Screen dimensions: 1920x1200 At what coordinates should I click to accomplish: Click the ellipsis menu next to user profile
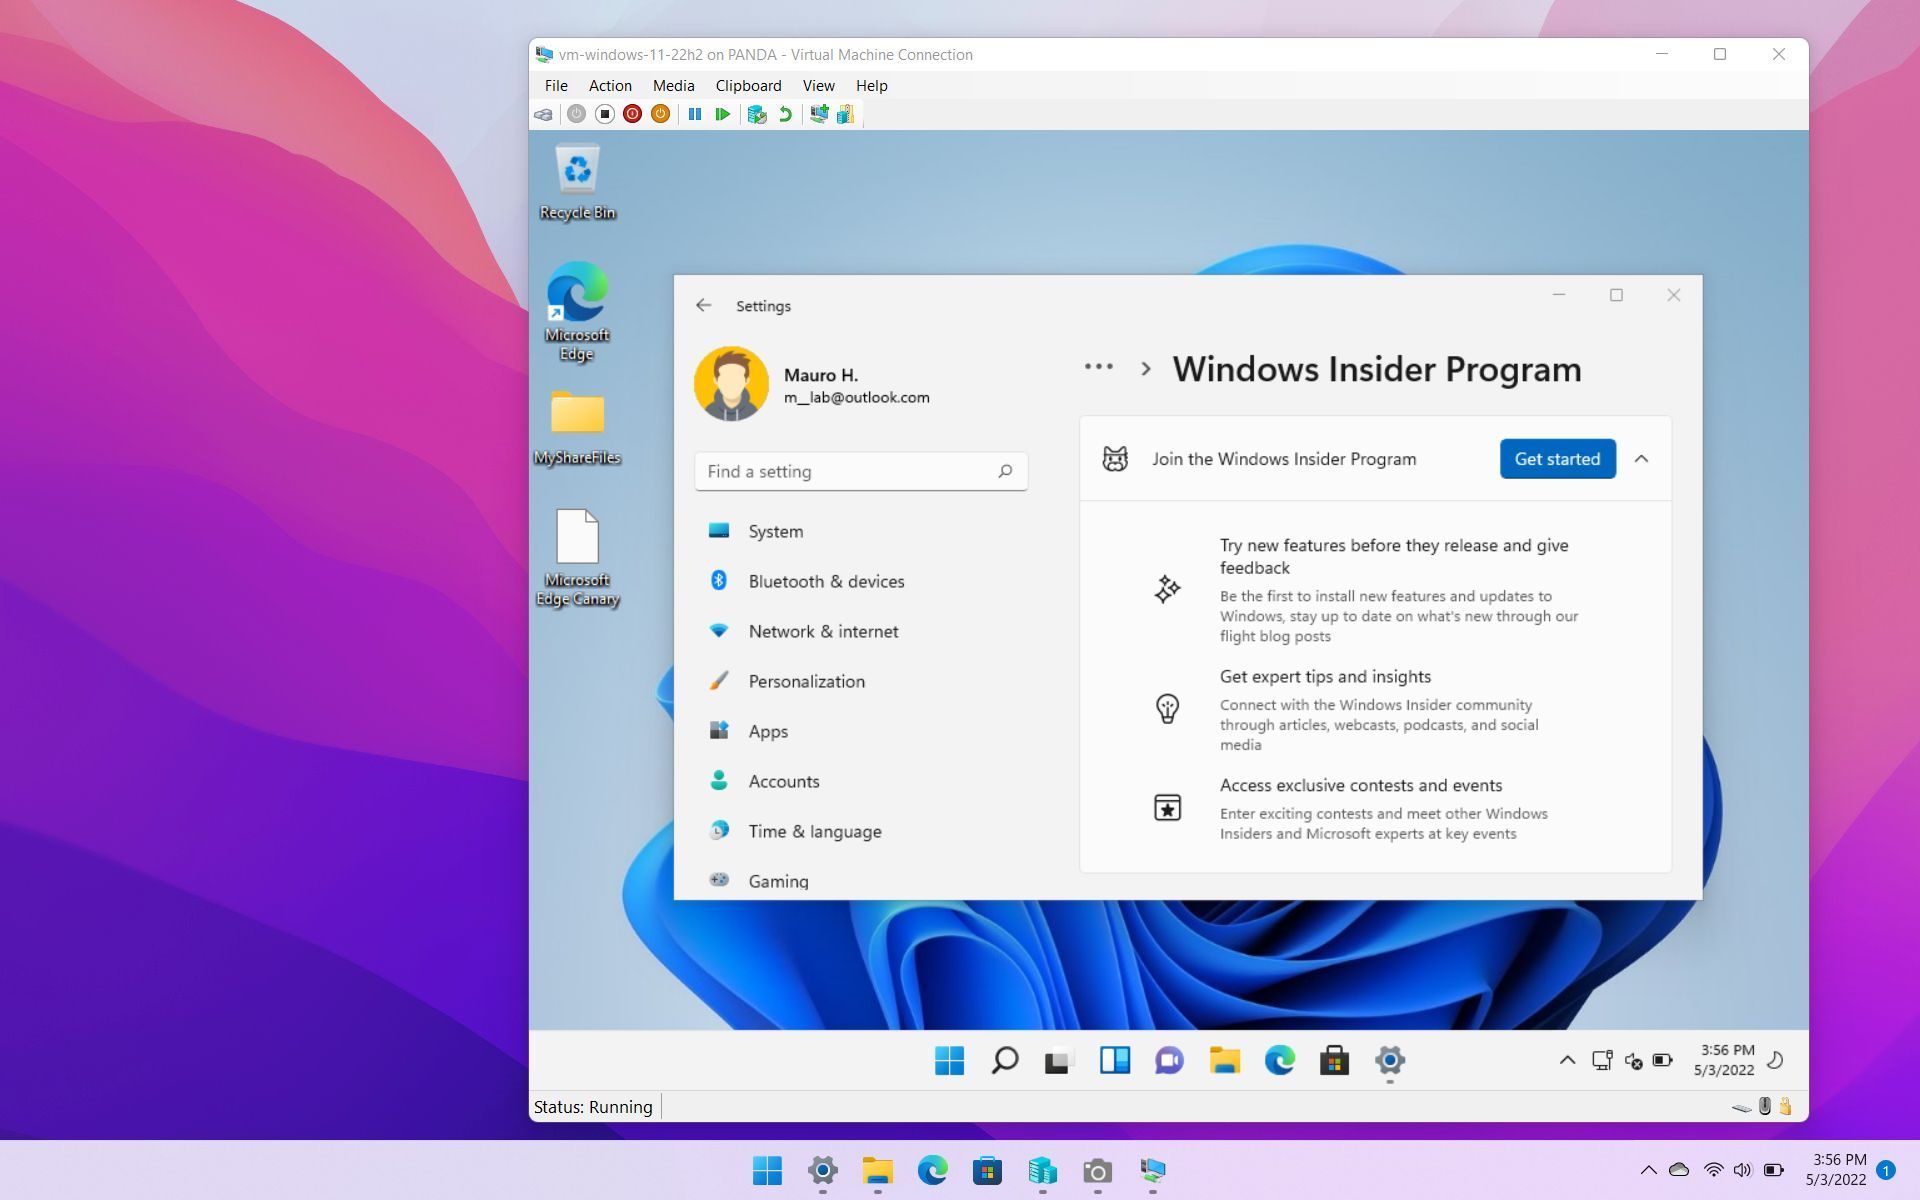[1098, 364]
